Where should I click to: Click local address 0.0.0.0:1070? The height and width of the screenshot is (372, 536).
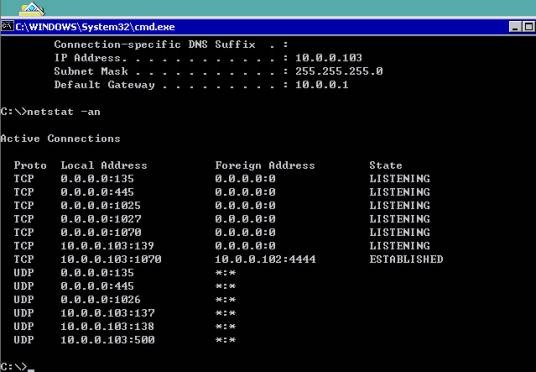pyautogui.click(x=101, y=232)
